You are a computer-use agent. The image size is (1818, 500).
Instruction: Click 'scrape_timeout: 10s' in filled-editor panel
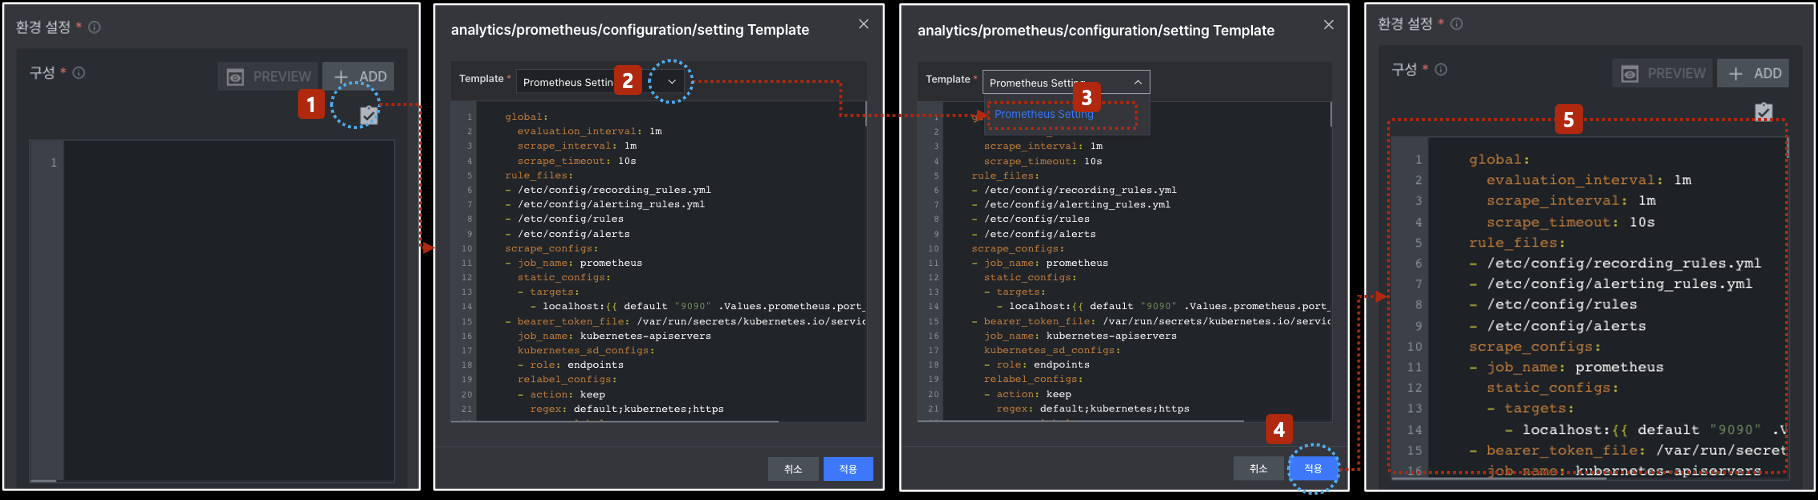pyautogui.click(x=1571, y=222)
